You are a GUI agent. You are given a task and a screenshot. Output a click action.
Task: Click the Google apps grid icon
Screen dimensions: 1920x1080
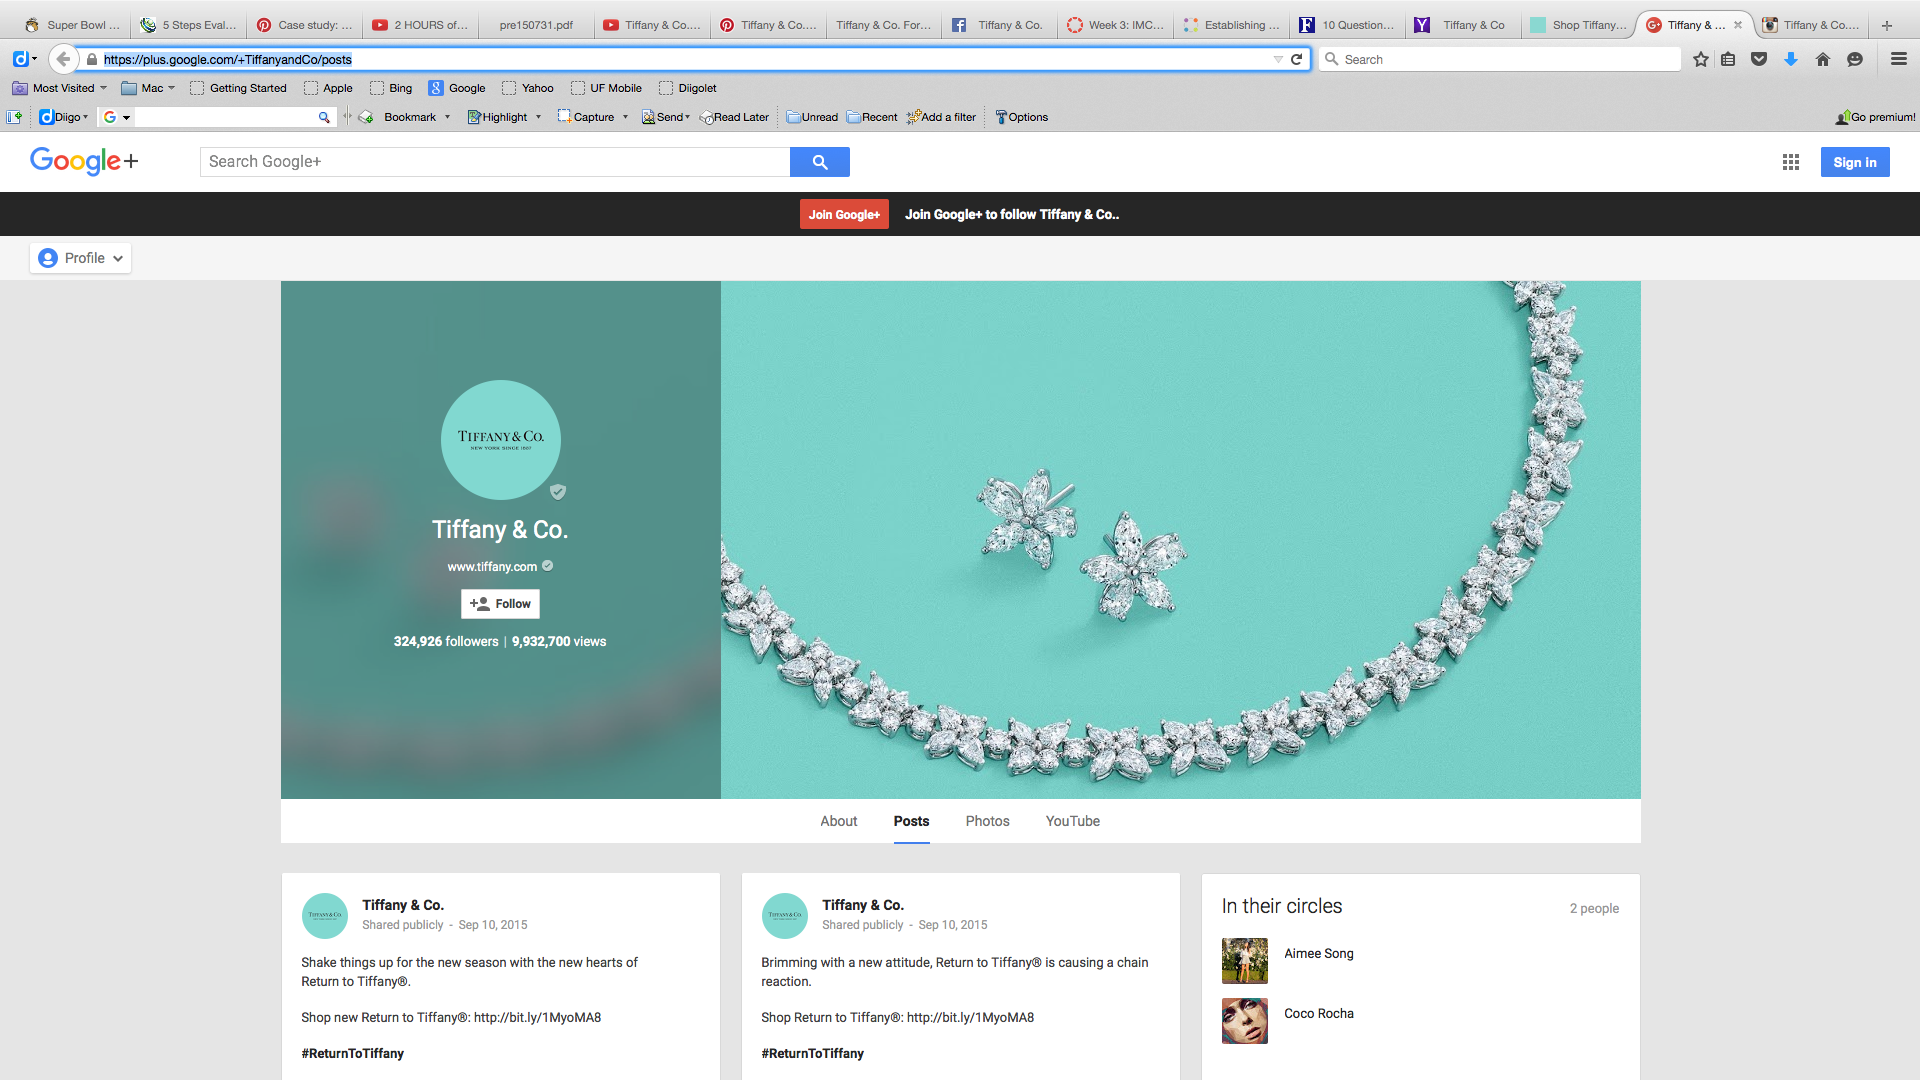point(1790,162)
